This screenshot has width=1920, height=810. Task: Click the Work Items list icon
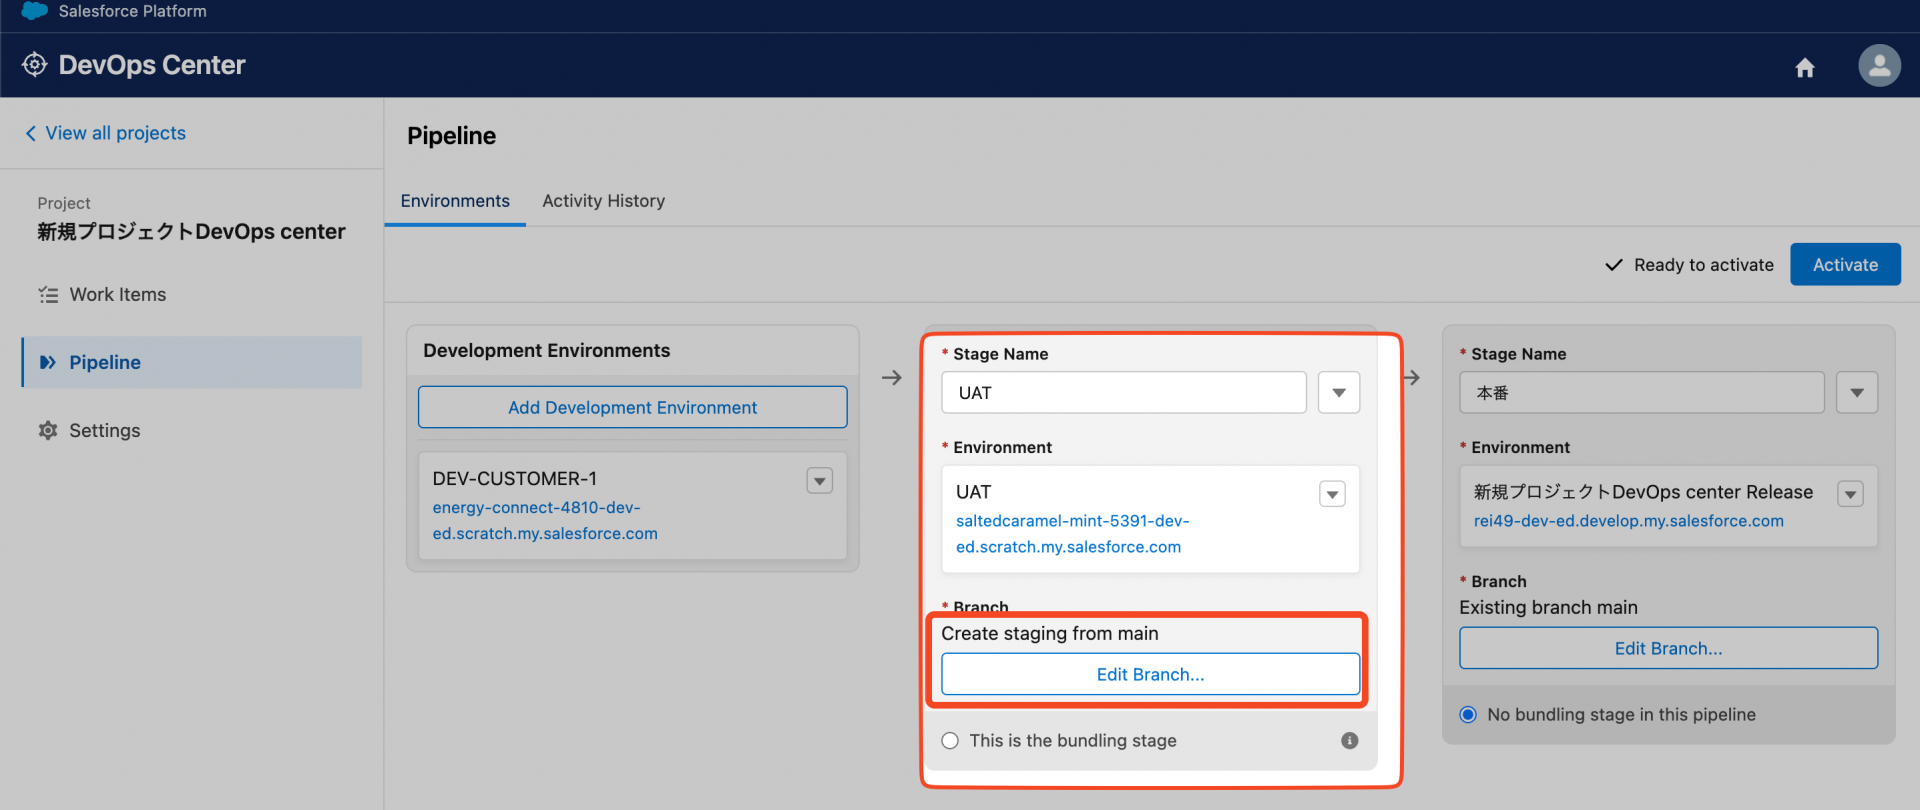point(48,295)
